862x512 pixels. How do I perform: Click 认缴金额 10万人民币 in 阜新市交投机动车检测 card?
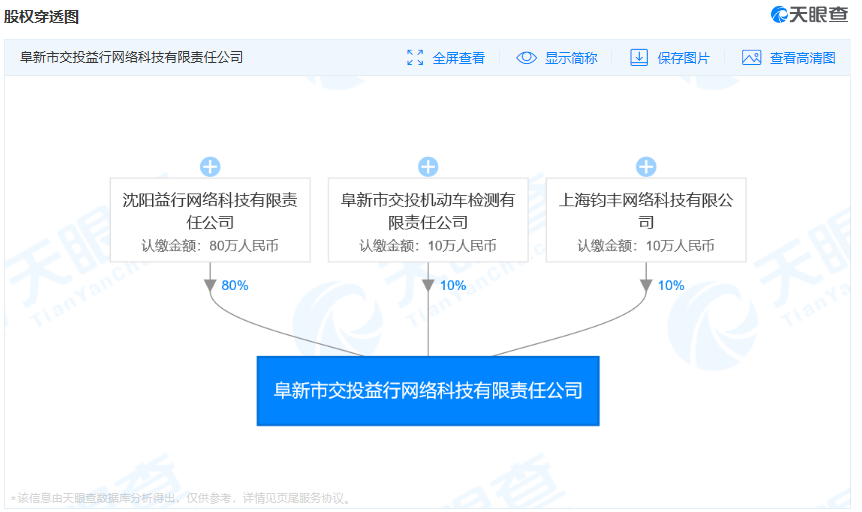[x=428, y=246]
